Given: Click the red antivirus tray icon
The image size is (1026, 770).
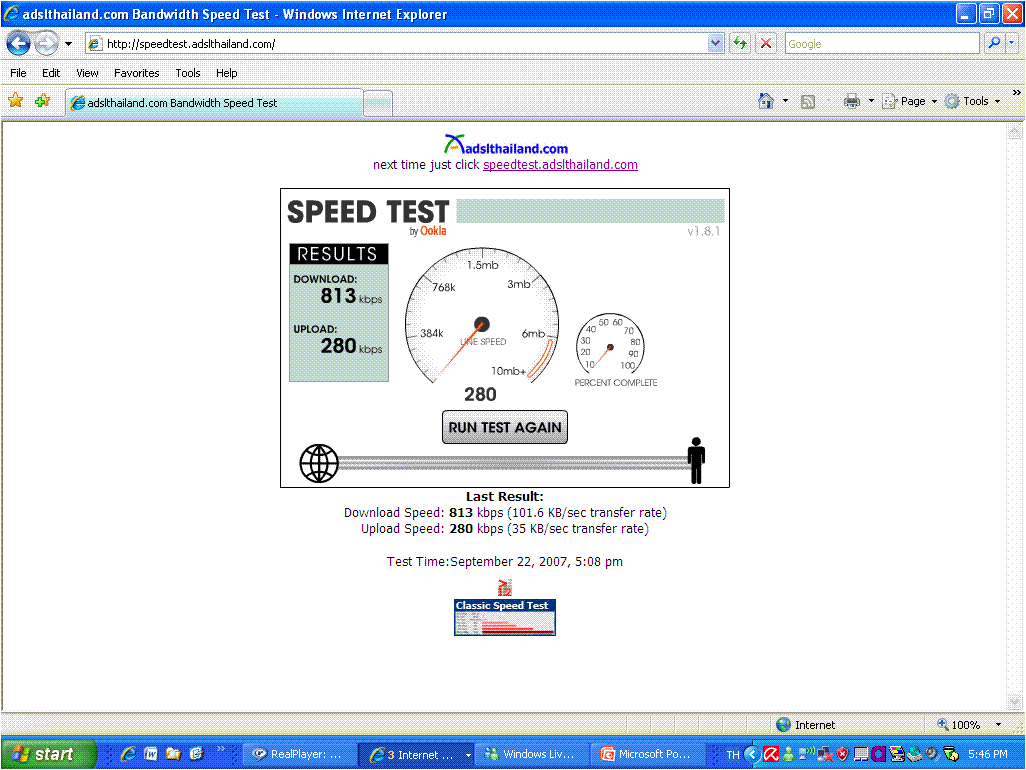Looking at the screenshot, I should point(771,754).
